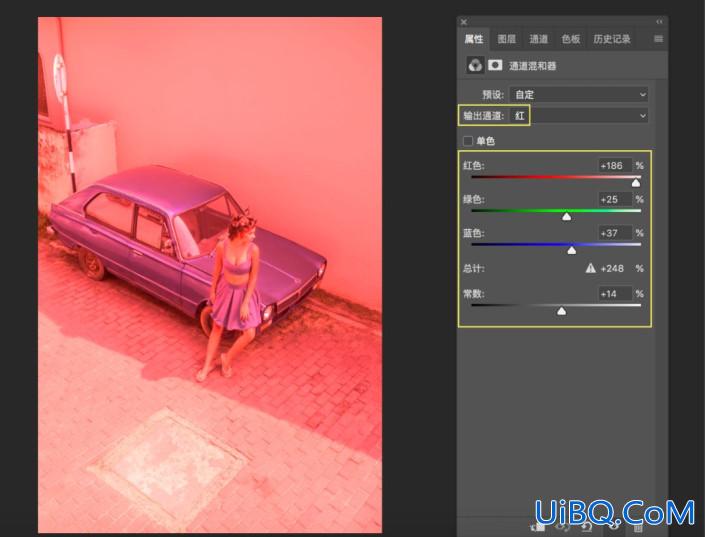Click the 绿色 value field showing +25

click(615, 199)
